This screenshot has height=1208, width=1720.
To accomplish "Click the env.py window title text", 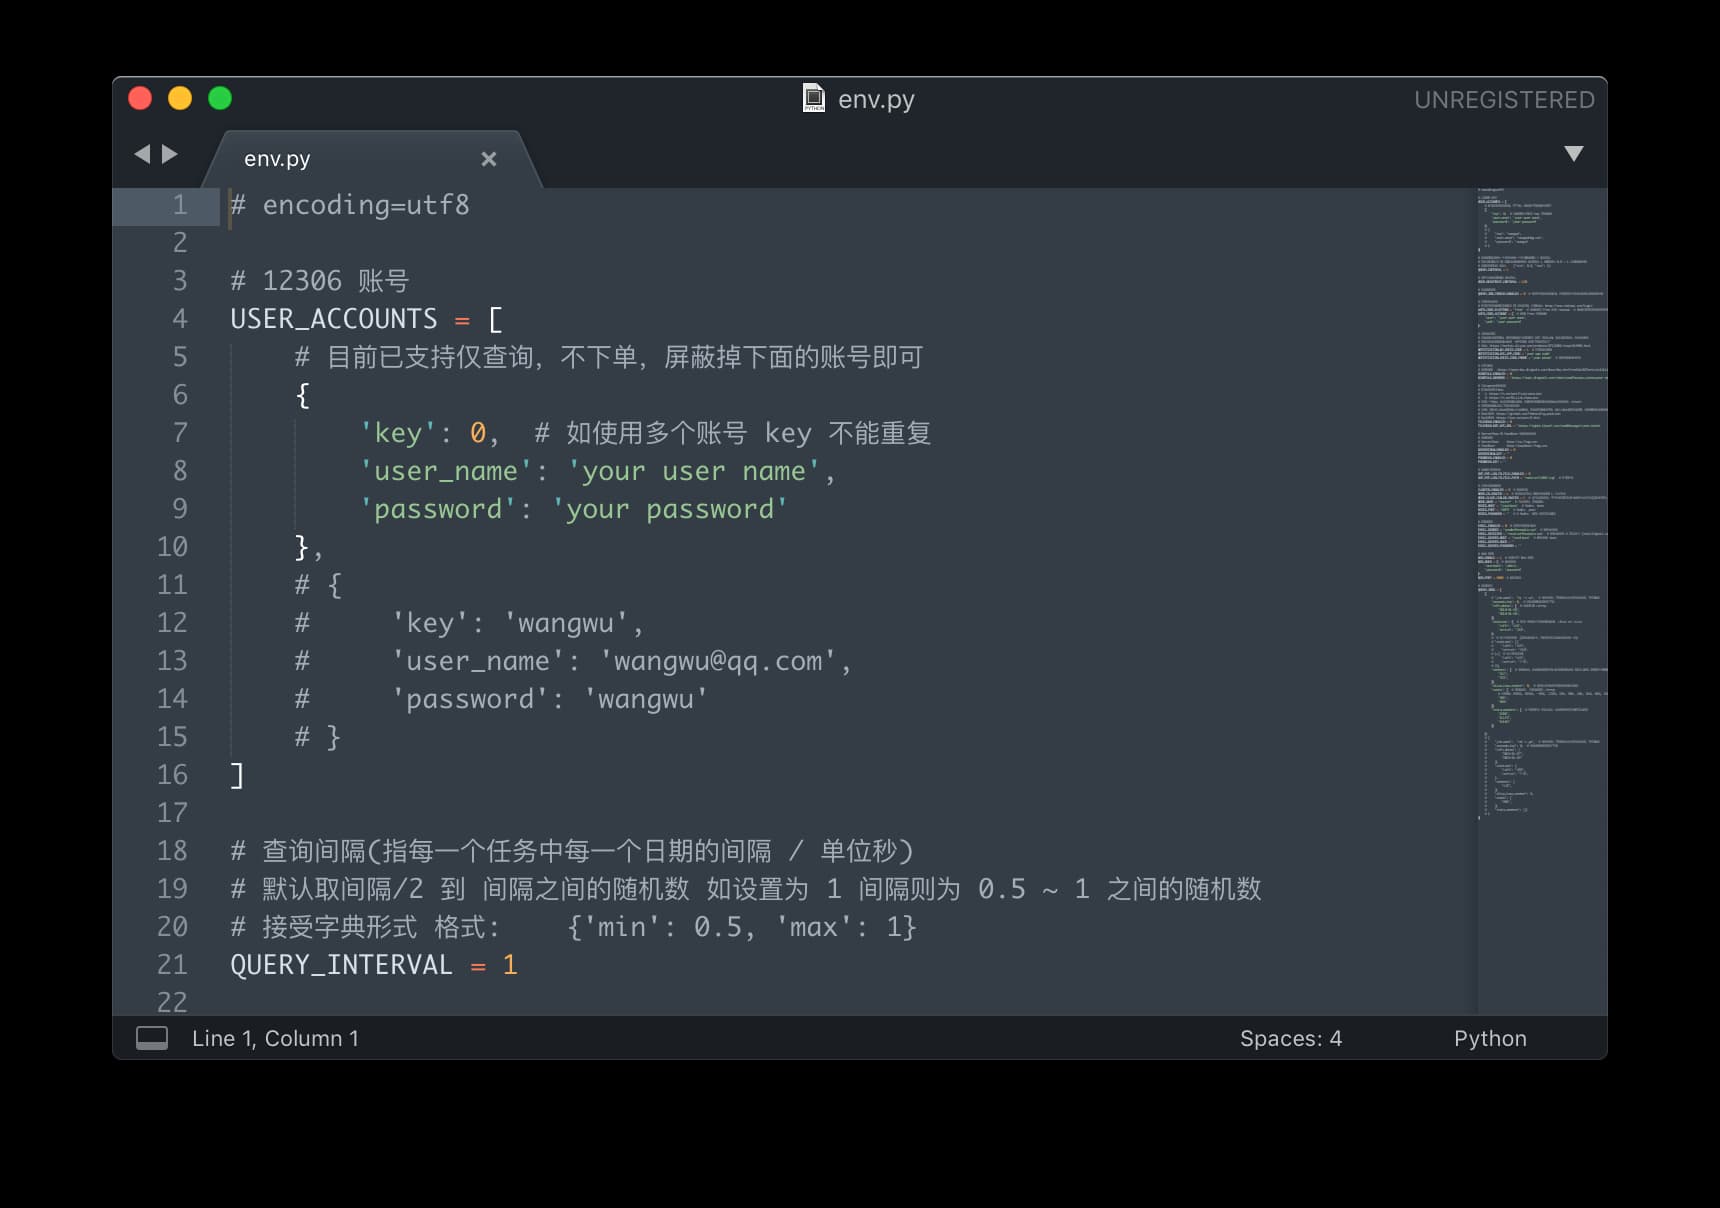I will point(876,99).
